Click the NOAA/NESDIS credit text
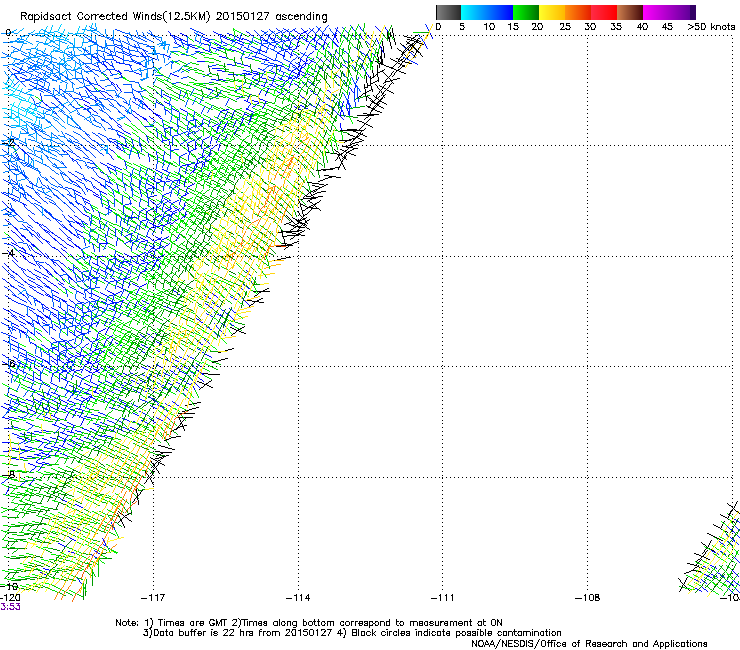This screenshot has width=740, height=650. pyautogui.click(x=589, y=644)
